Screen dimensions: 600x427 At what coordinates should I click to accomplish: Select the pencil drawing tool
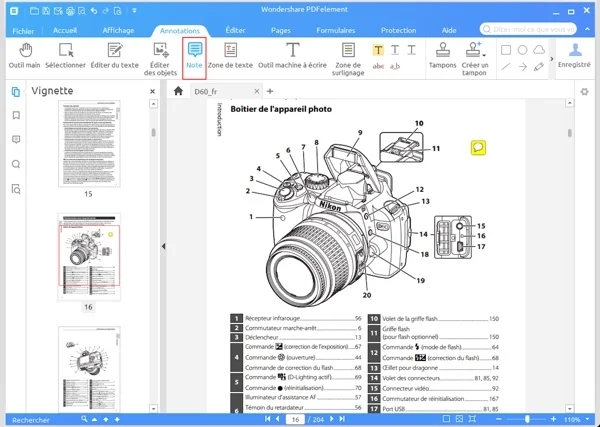(539, 67)
